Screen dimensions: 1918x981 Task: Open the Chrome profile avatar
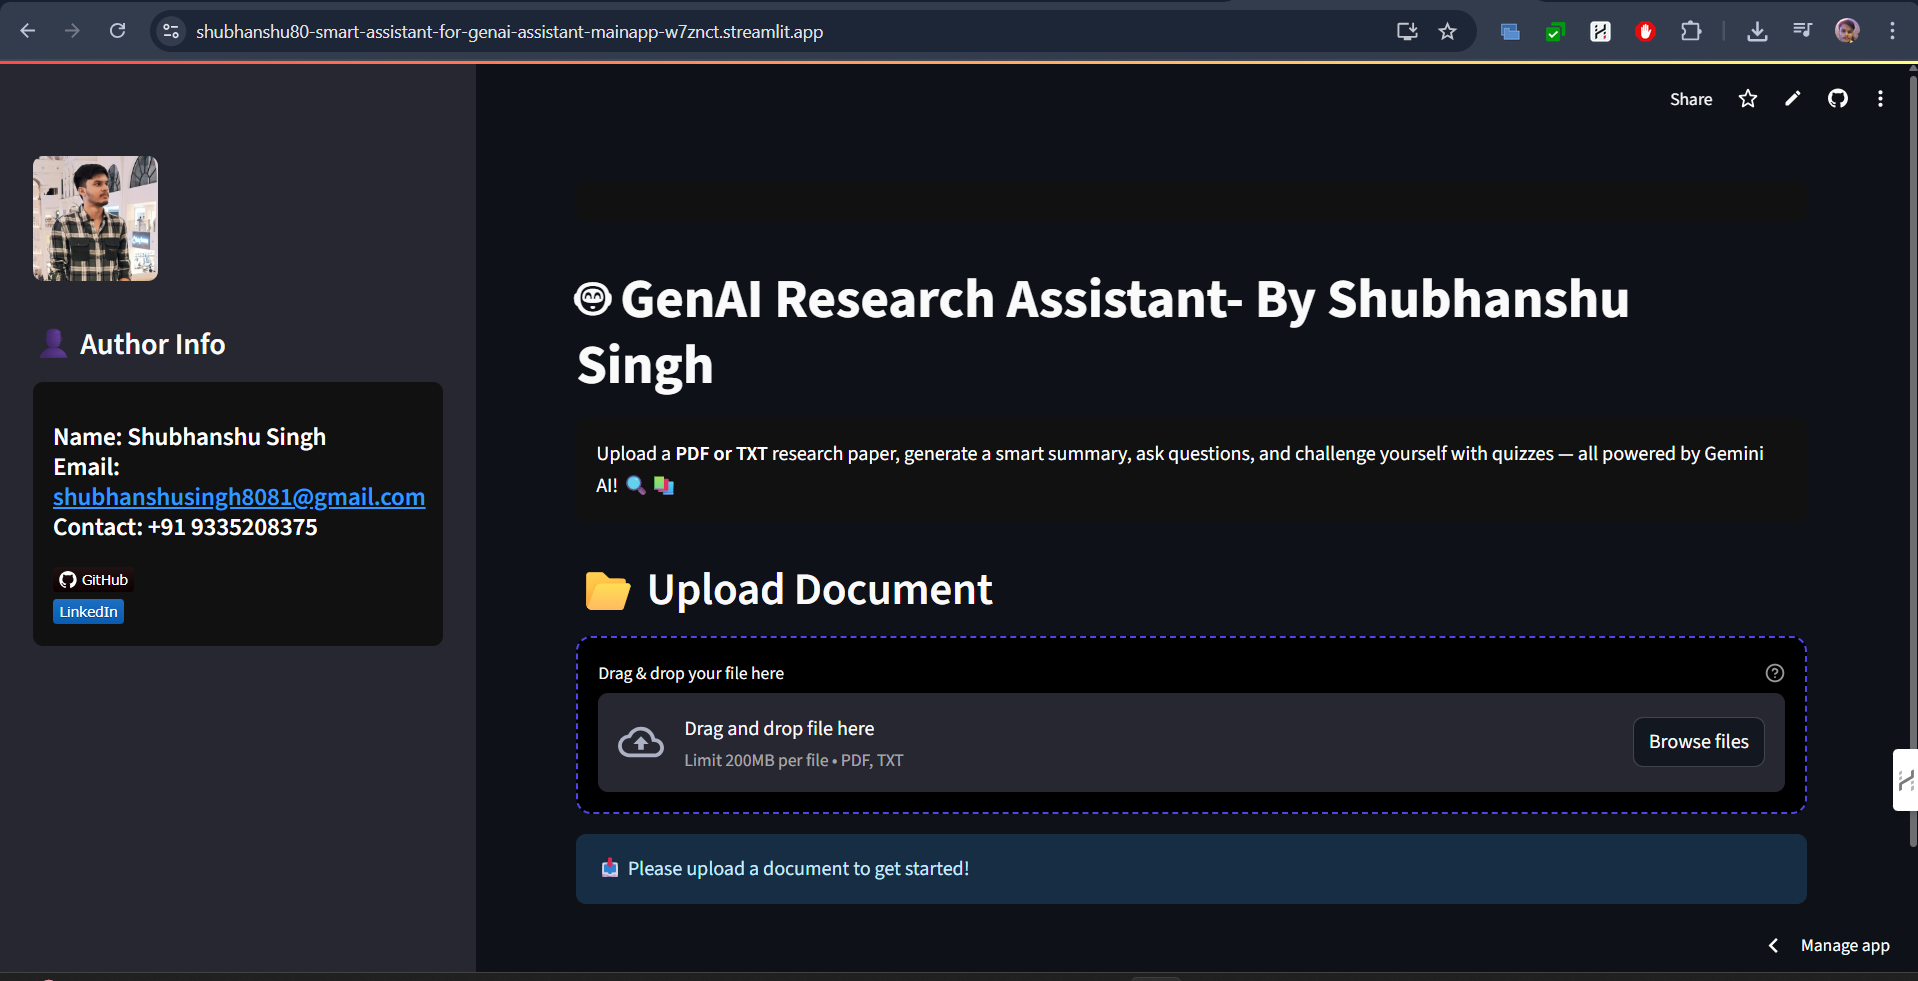[1847, 31]
